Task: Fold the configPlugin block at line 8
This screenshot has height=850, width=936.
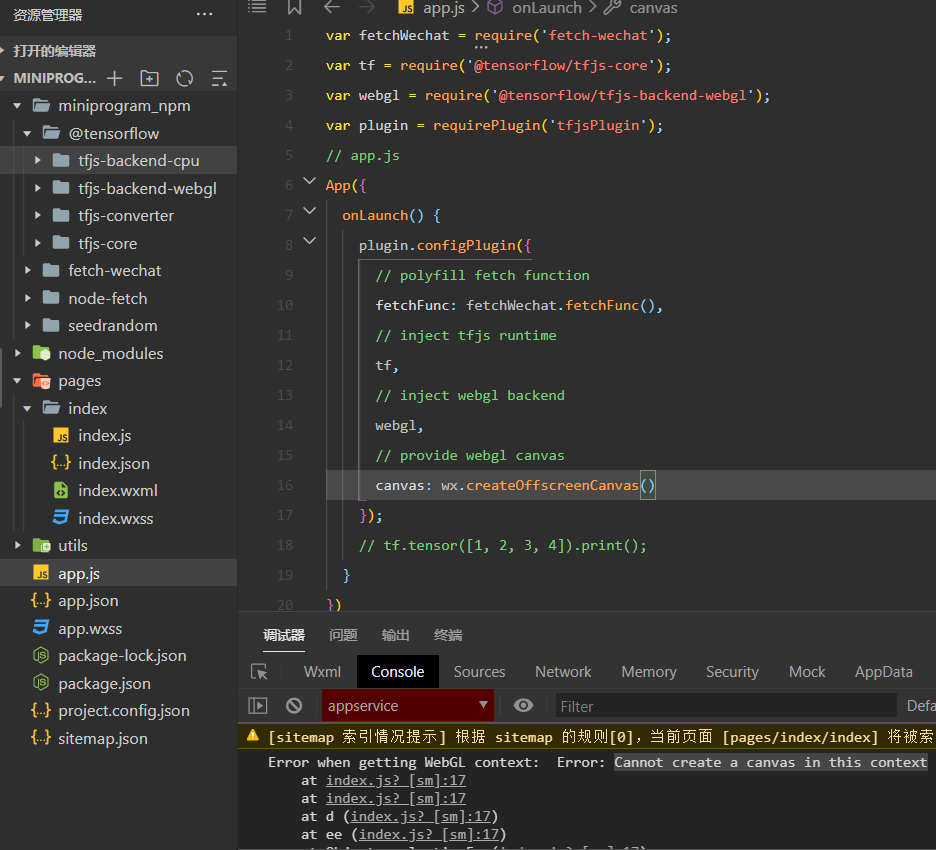Action: (309, 240)
